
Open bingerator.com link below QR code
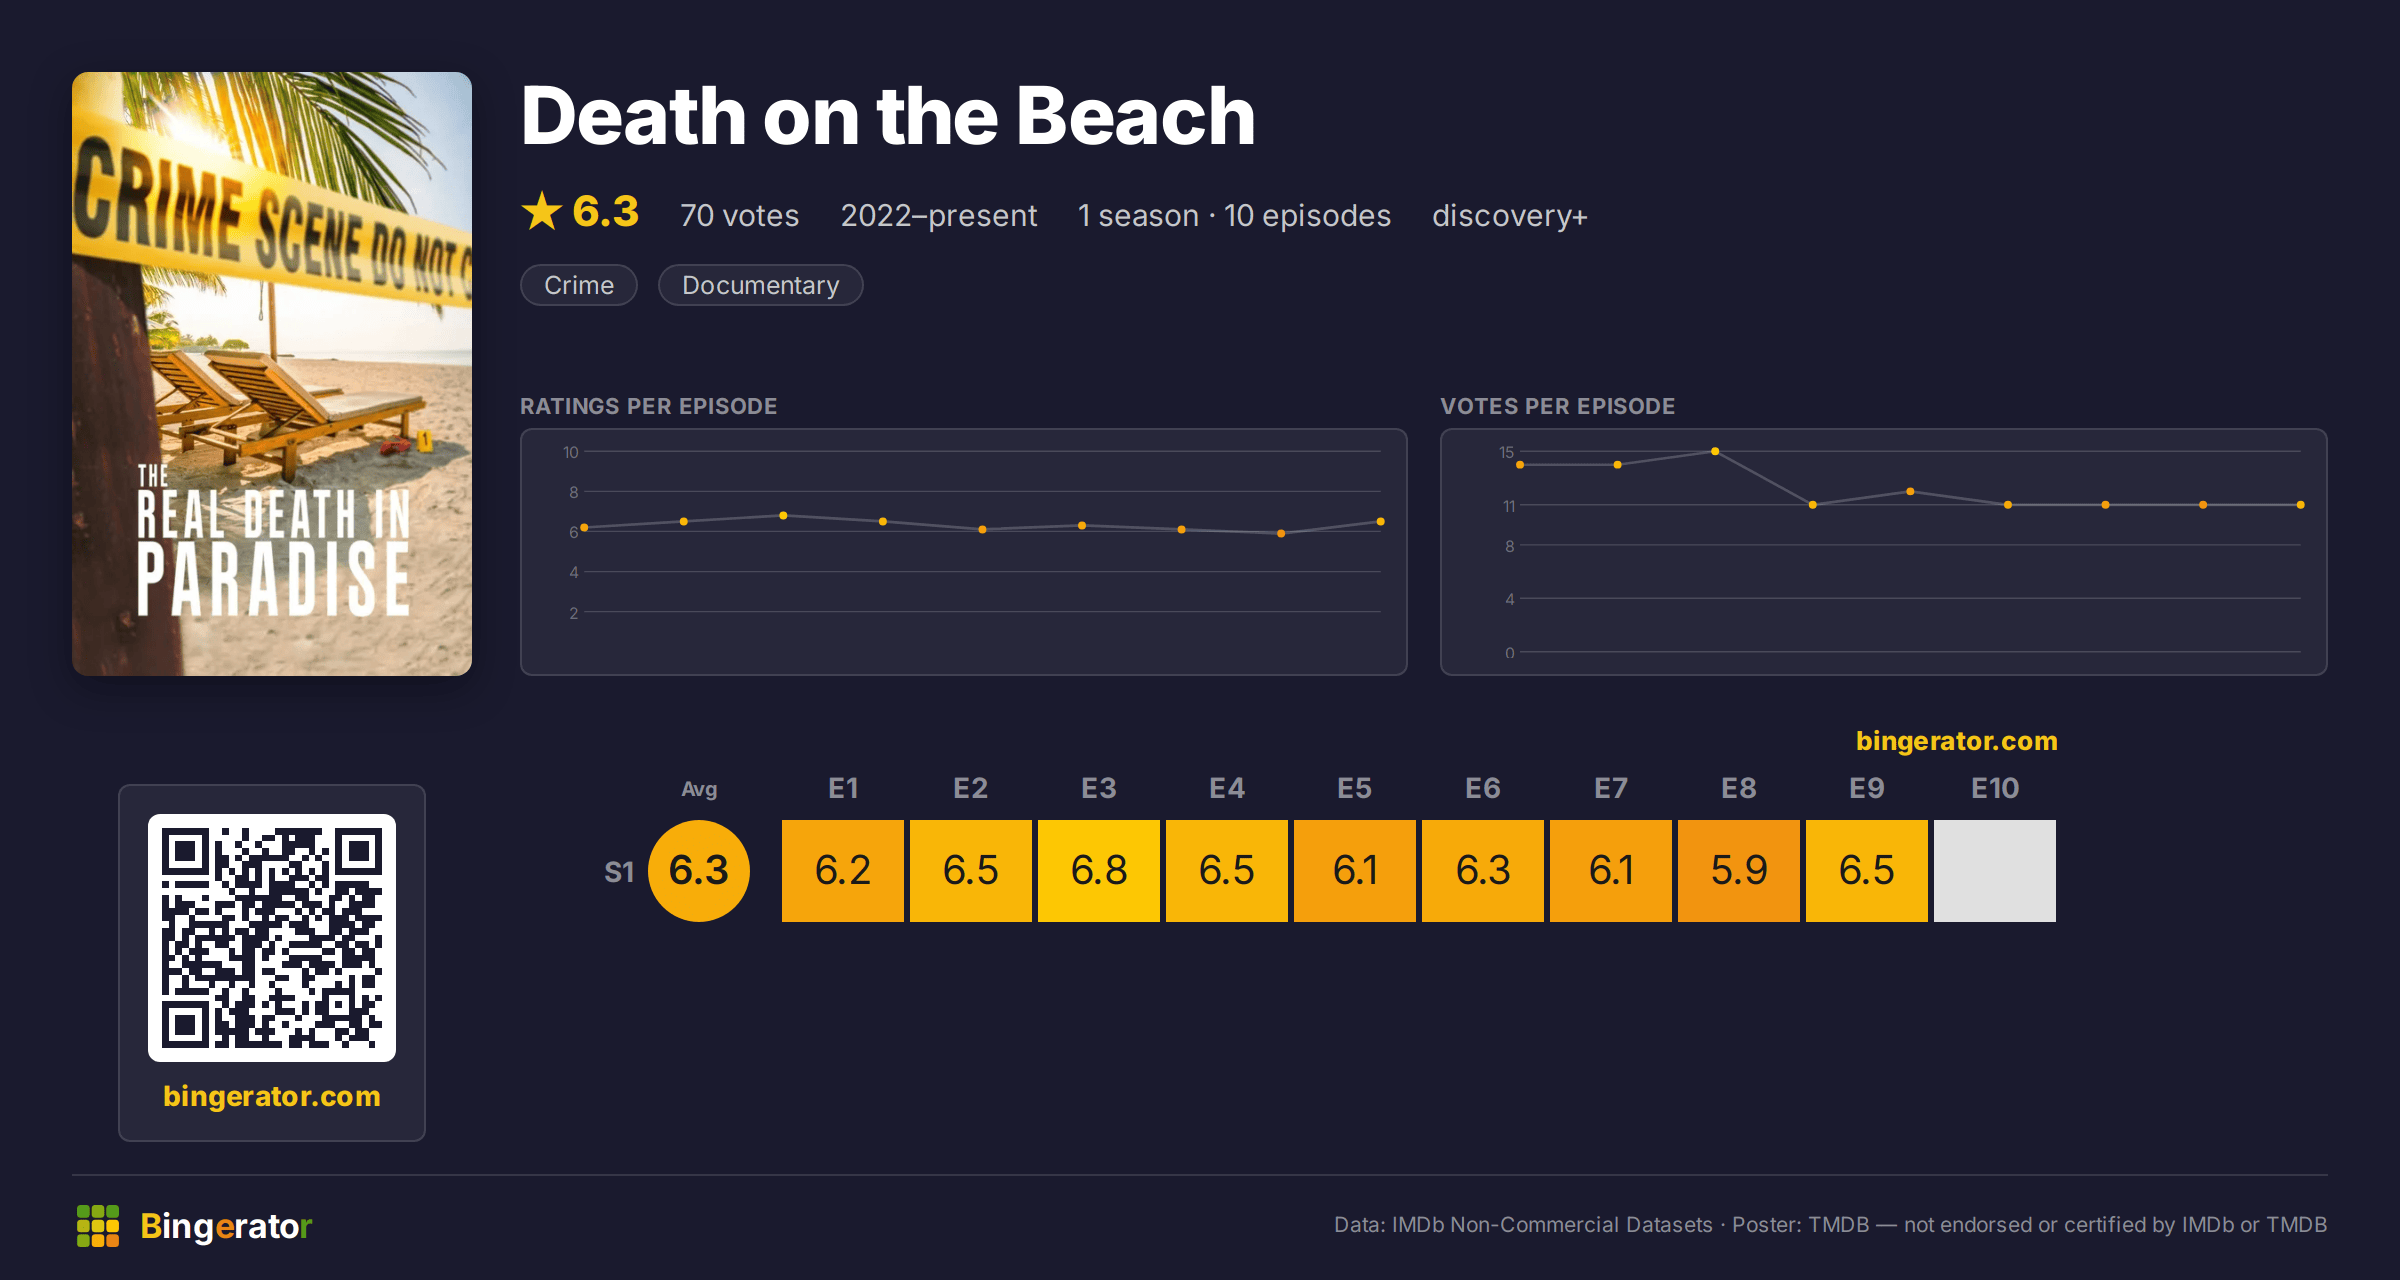click(272, 1096)
